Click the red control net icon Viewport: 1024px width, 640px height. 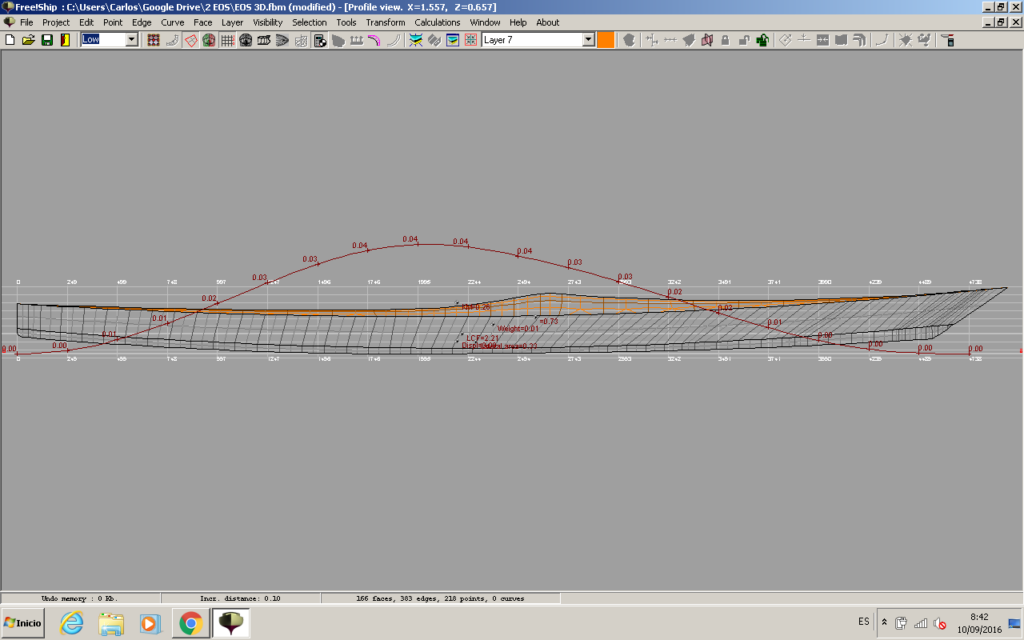pos(154,40)
